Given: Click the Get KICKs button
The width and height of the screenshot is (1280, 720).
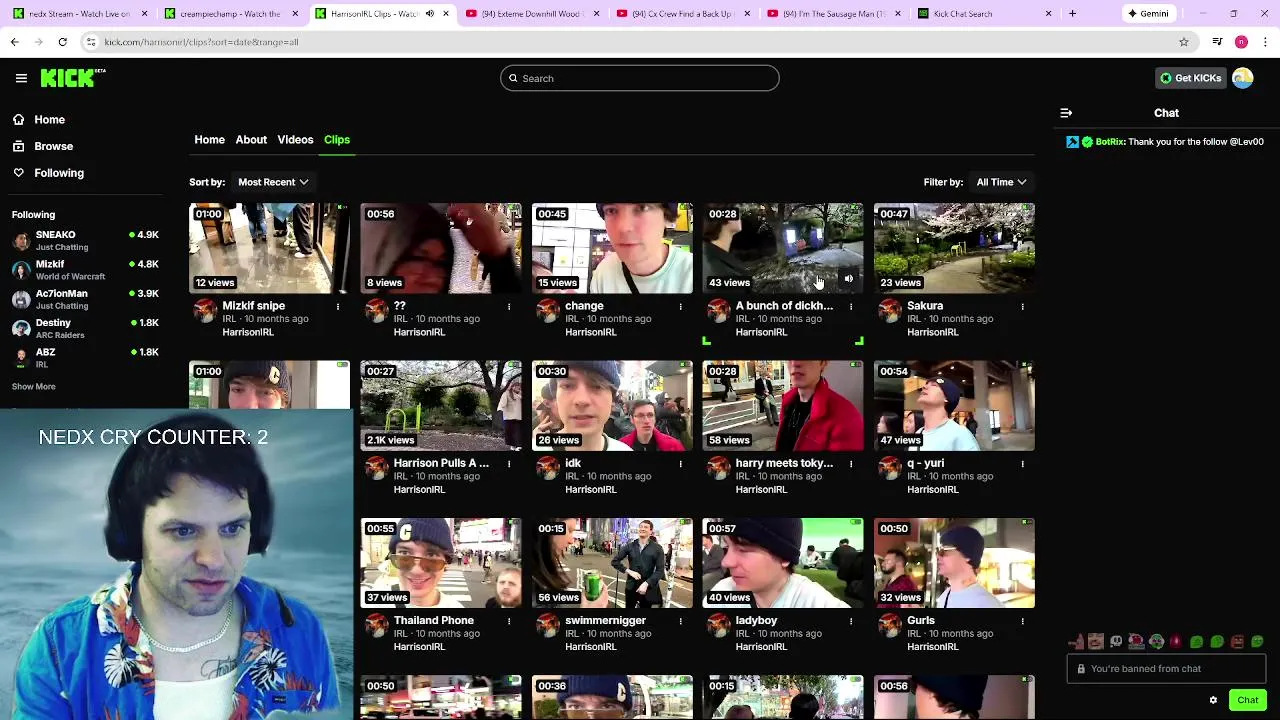Looking at the screenshot, I should 1190,78.
